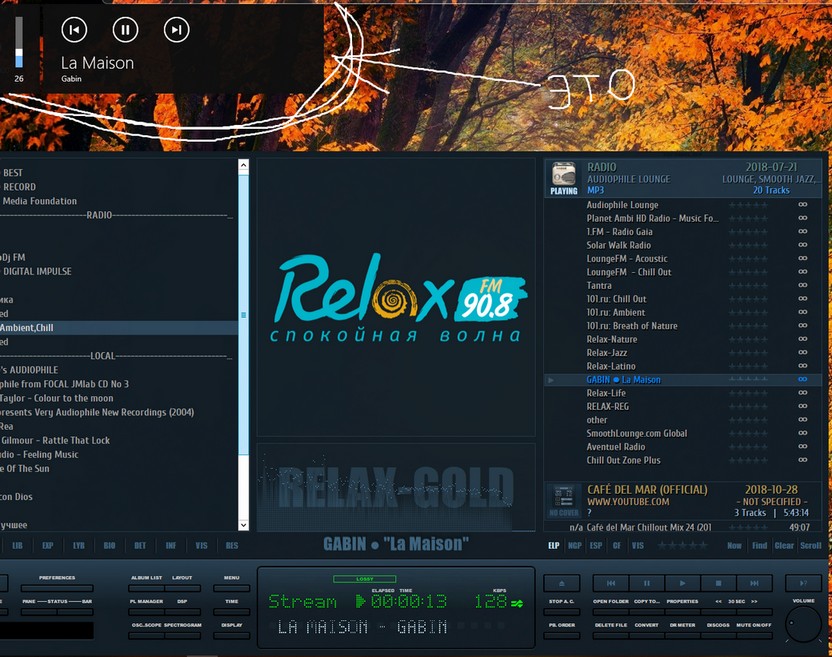The height and width of the screenshot is (657, 832).
Task: Click the player's pause button
Action: pos(646,583)
